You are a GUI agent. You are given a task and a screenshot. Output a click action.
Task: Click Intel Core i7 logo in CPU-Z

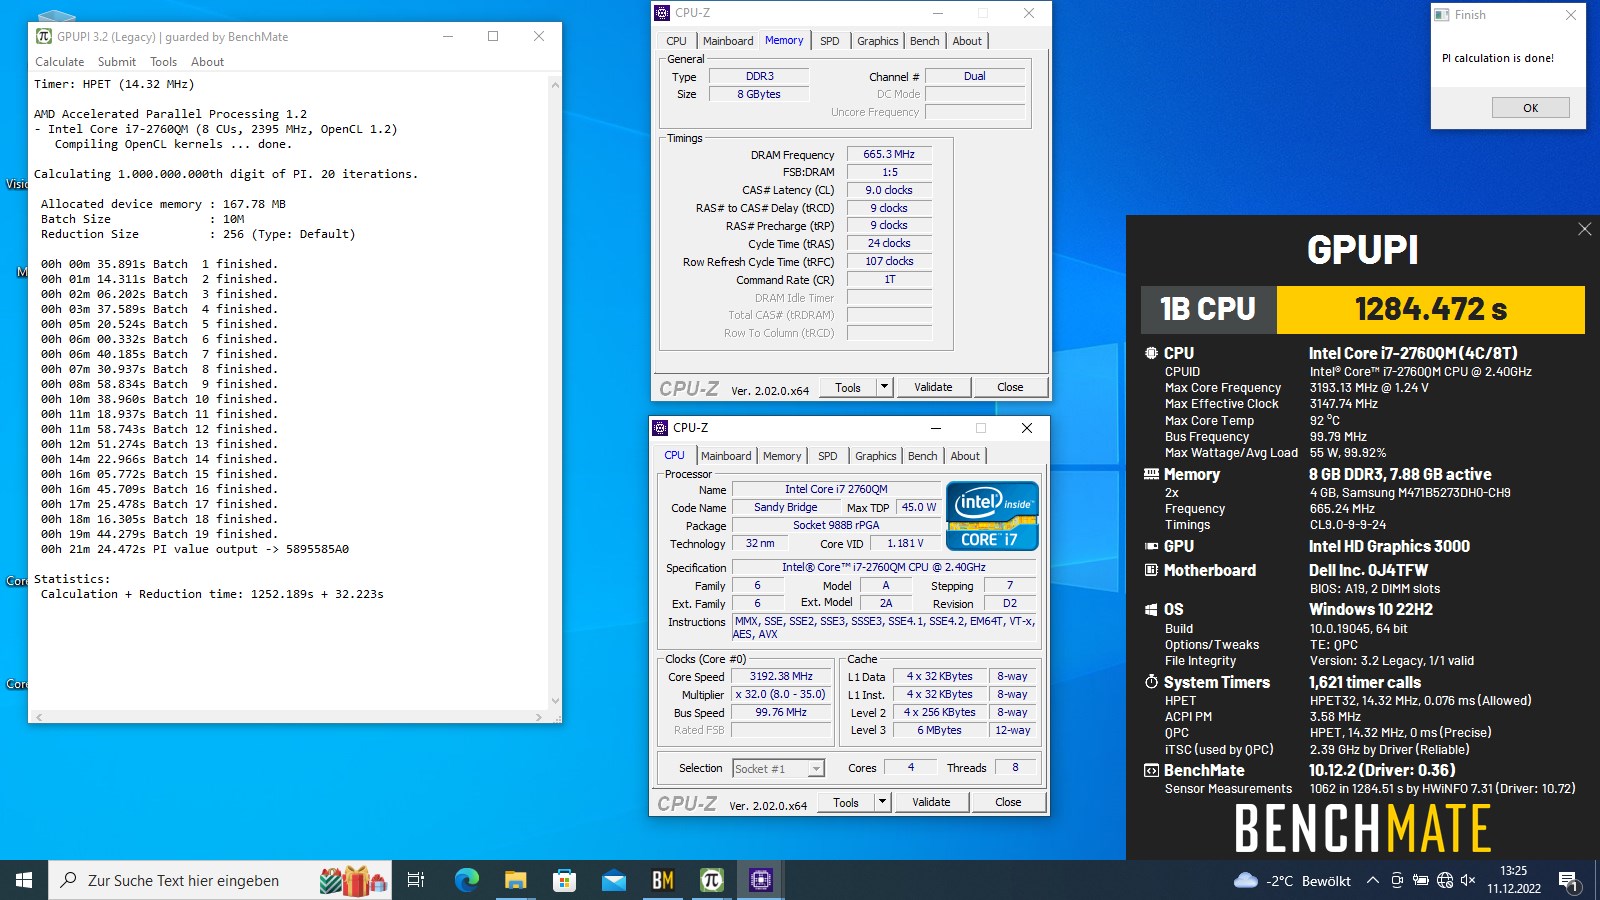[992, 516]
